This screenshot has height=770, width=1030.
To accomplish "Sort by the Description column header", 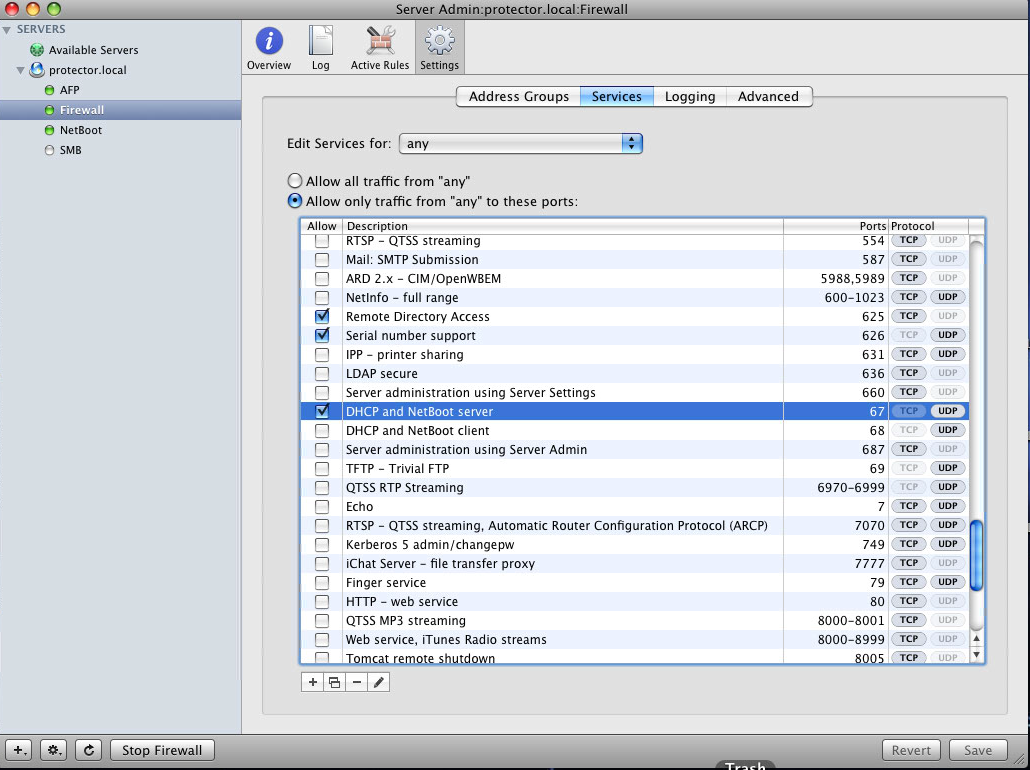I will [562, 226].
